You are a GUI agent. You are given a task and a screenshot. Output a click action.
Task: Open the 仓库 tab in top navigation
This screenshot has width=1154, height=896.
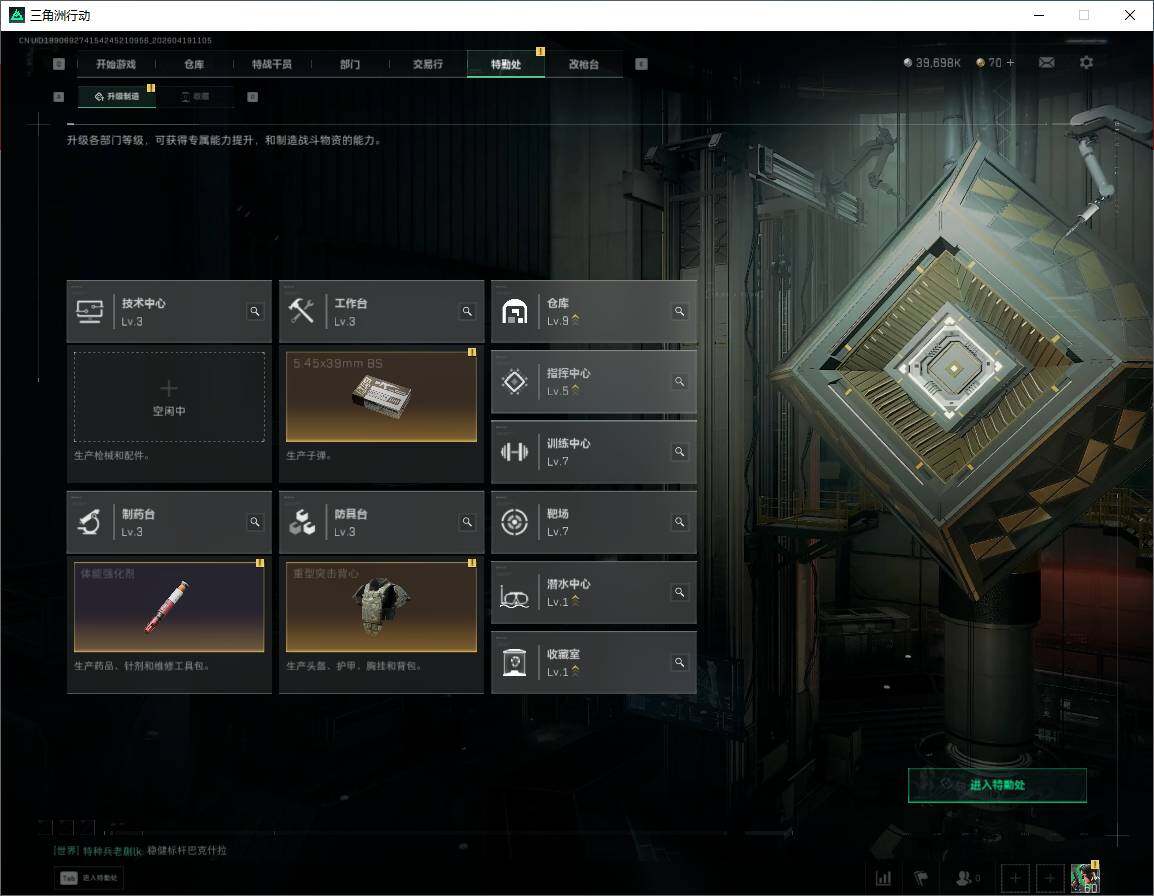coord(194,64)
